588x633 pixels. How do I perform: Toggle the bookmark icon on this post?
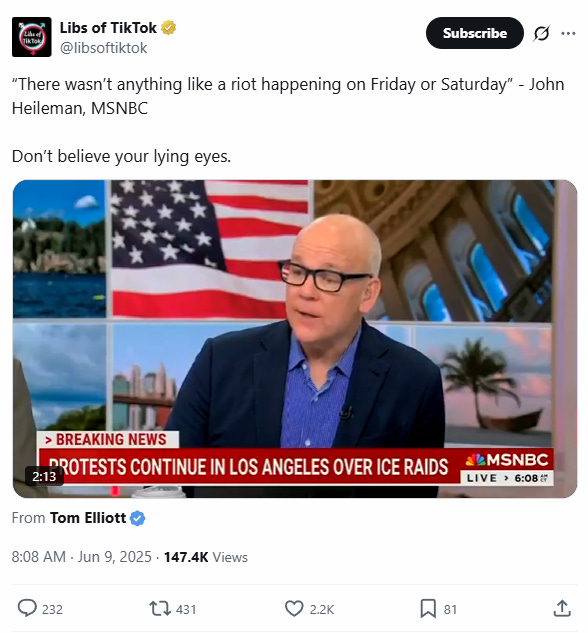[x=428, y=608]
